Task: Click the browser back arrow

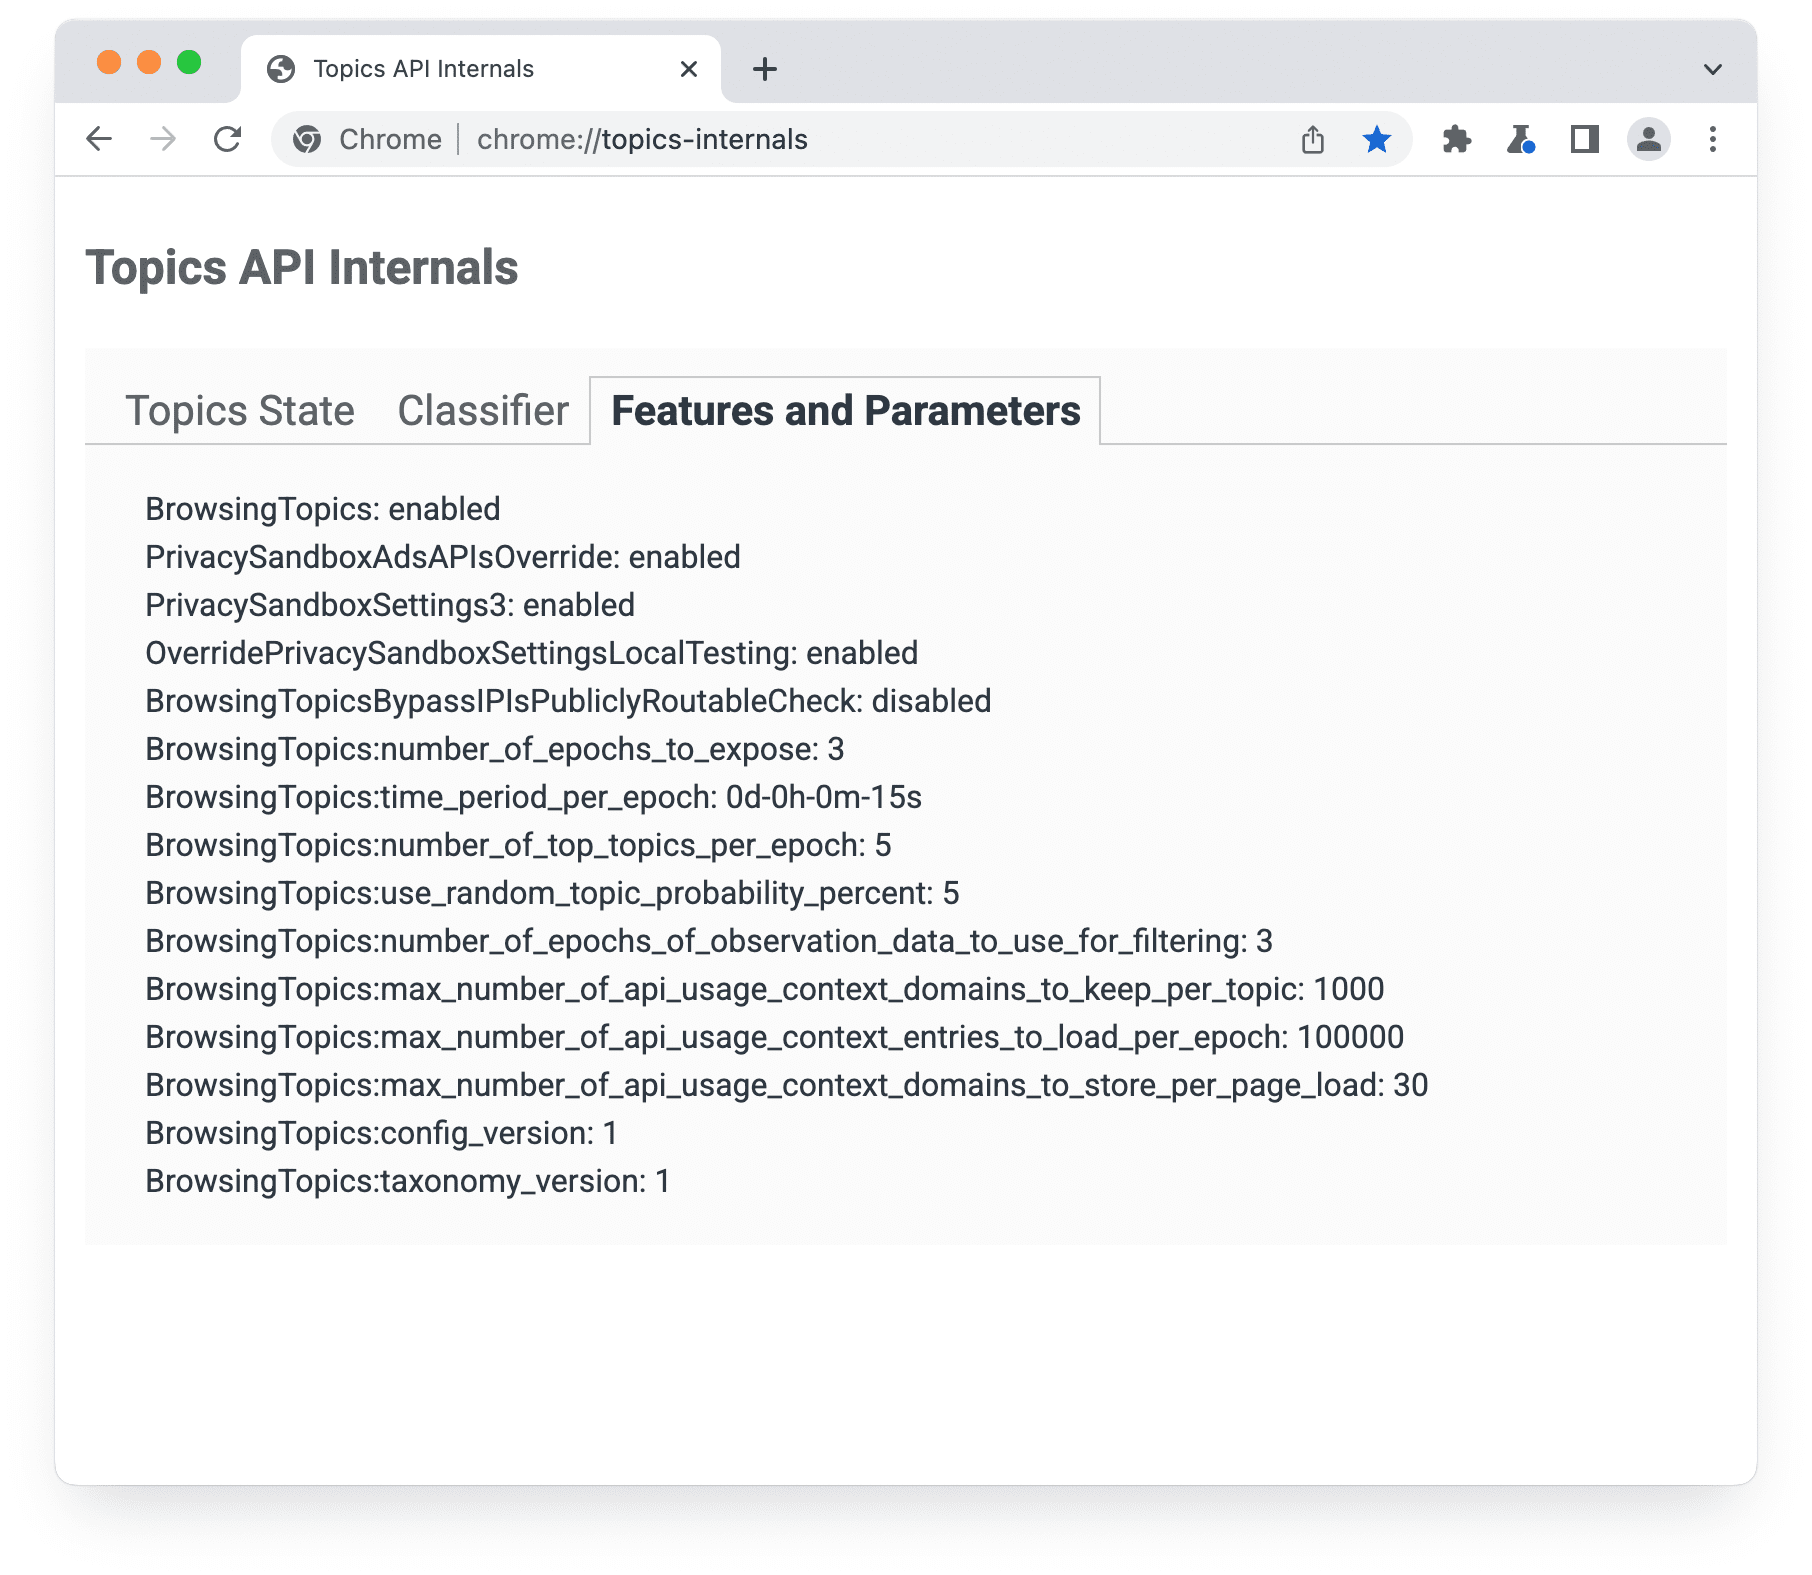Action: click(99, 139)
